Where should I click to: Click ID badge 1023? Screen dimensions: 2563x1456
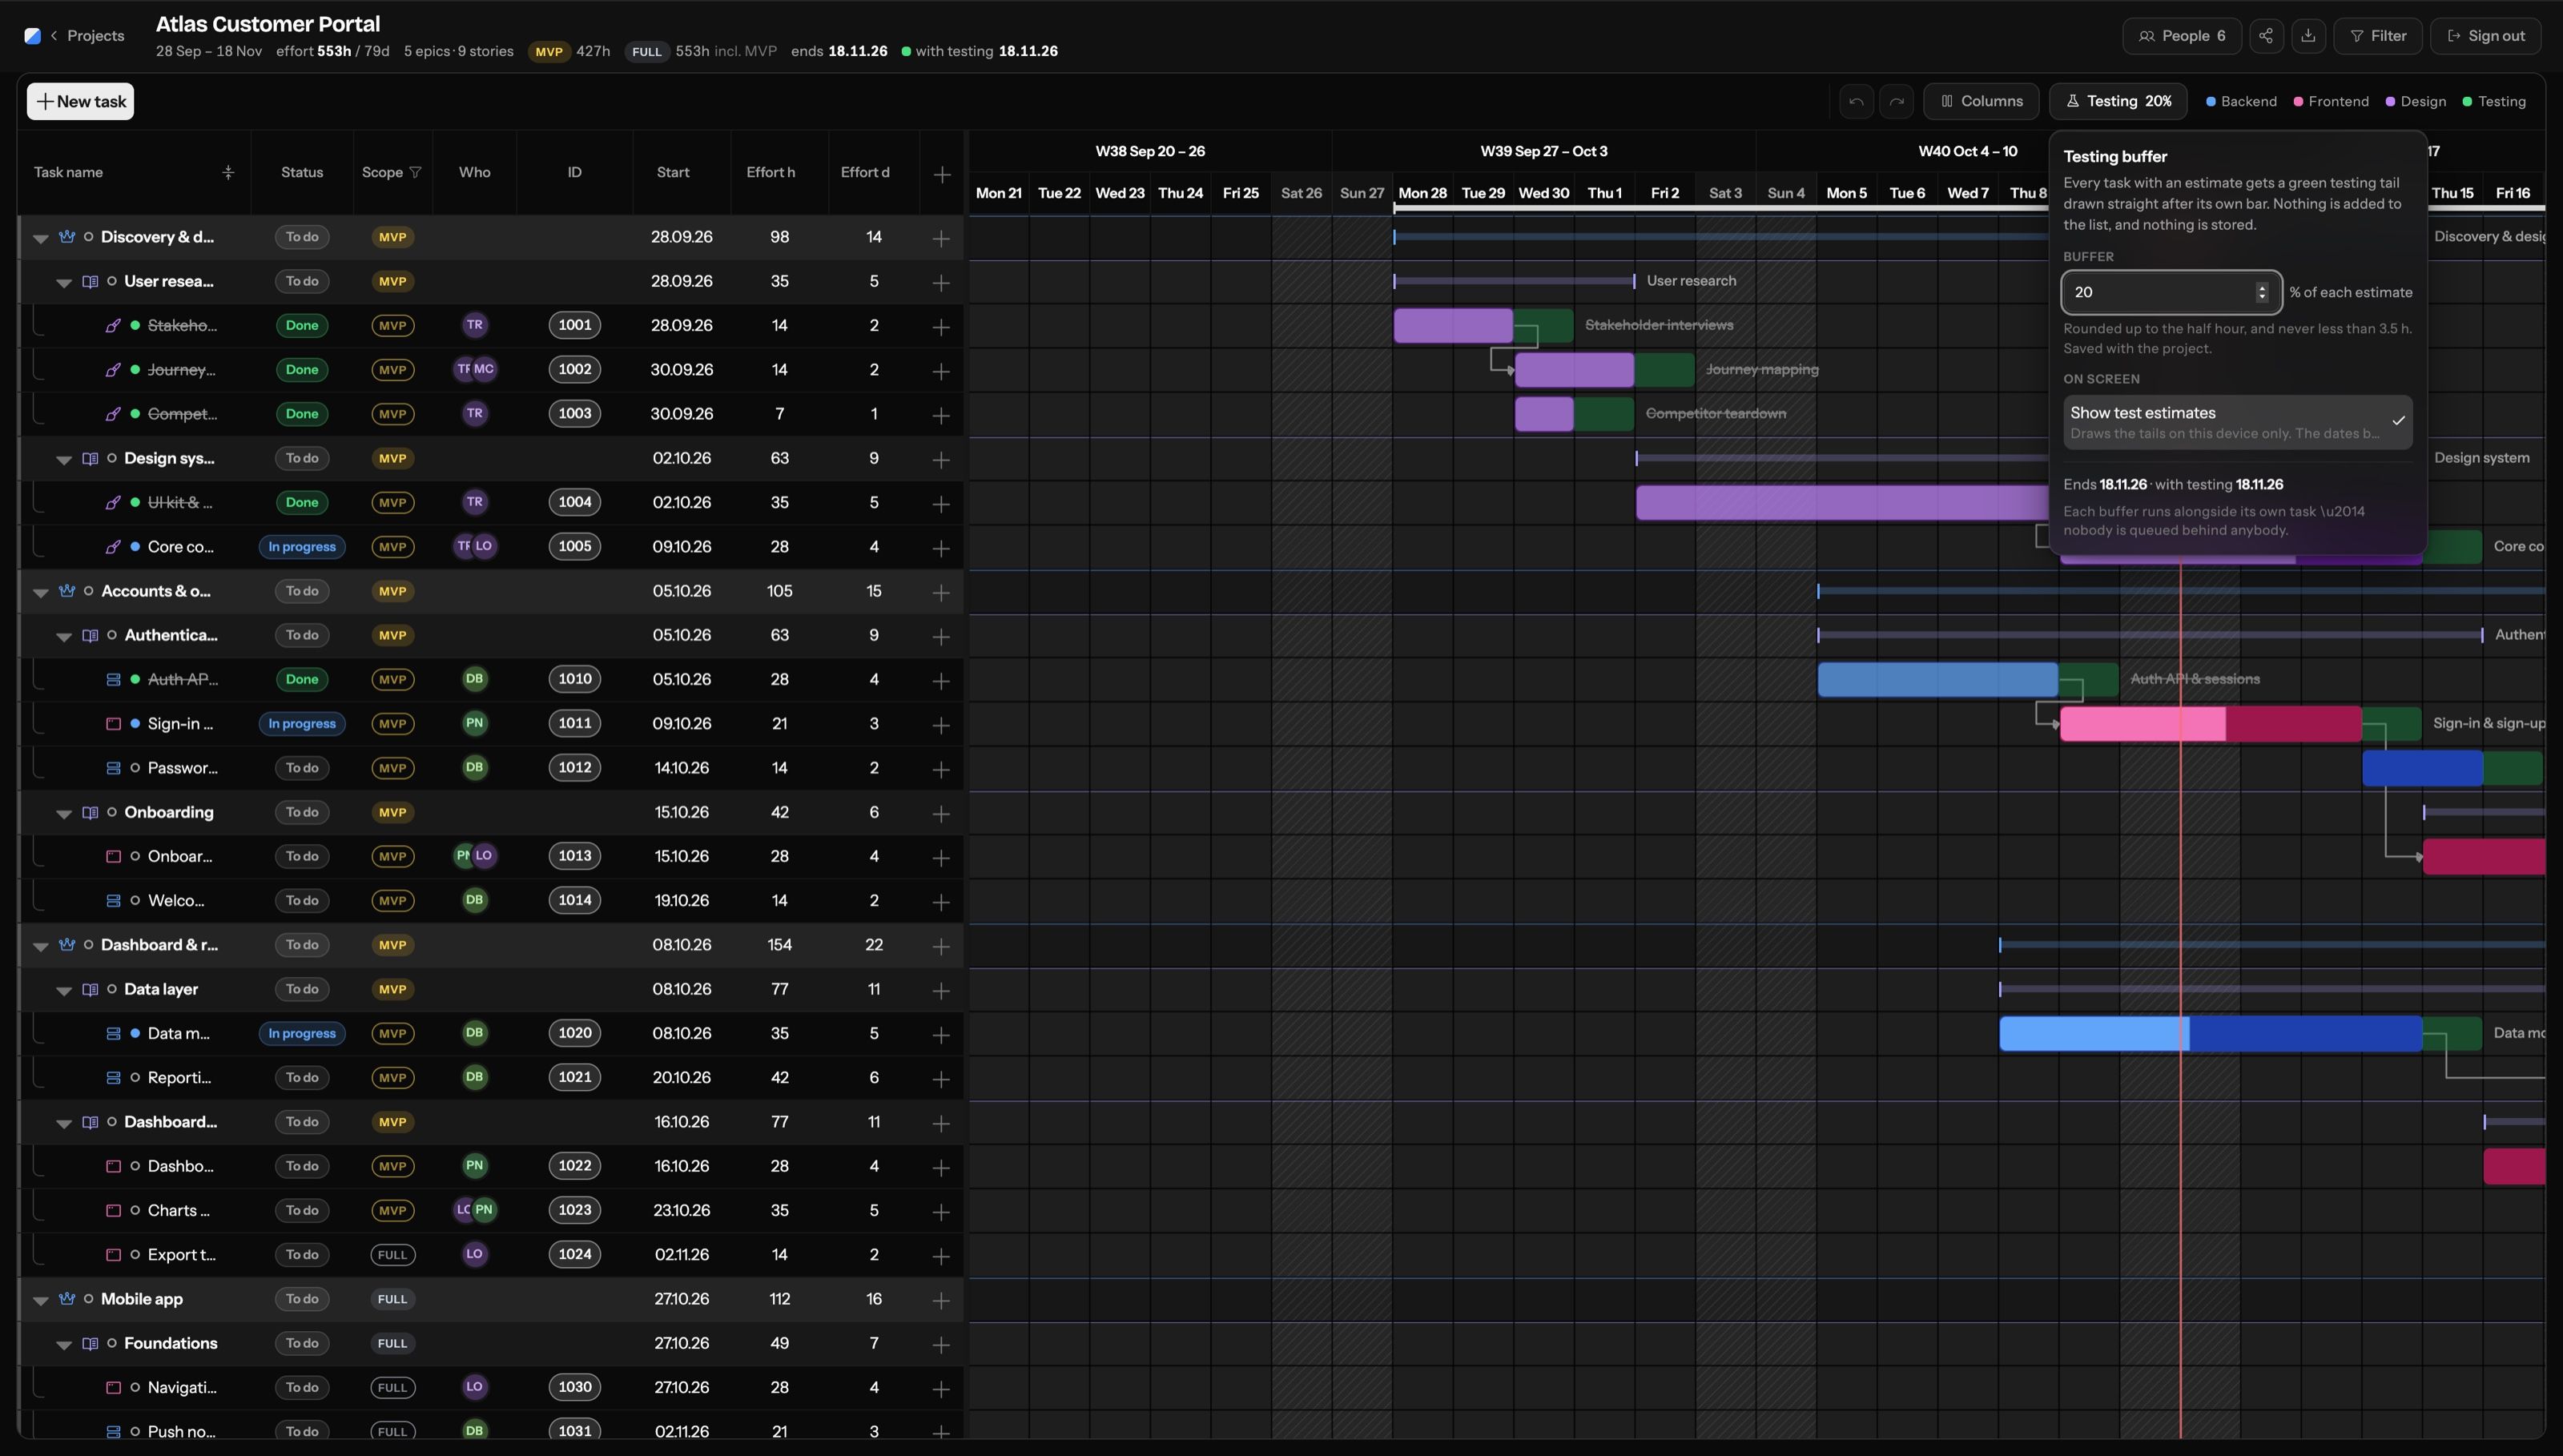pyautogui.click(x=575, y=1210)
